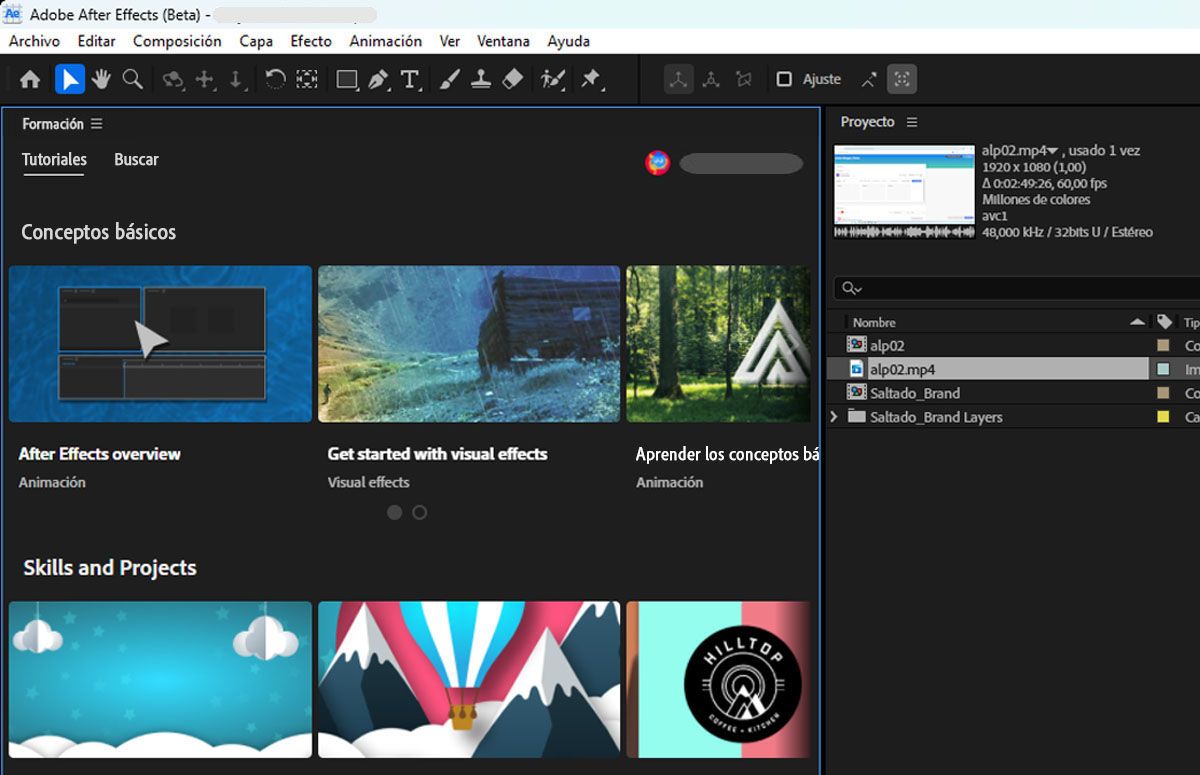Select the Roto Brush tool
Viewport: 1200px width, 775px height.
(552, 79)
